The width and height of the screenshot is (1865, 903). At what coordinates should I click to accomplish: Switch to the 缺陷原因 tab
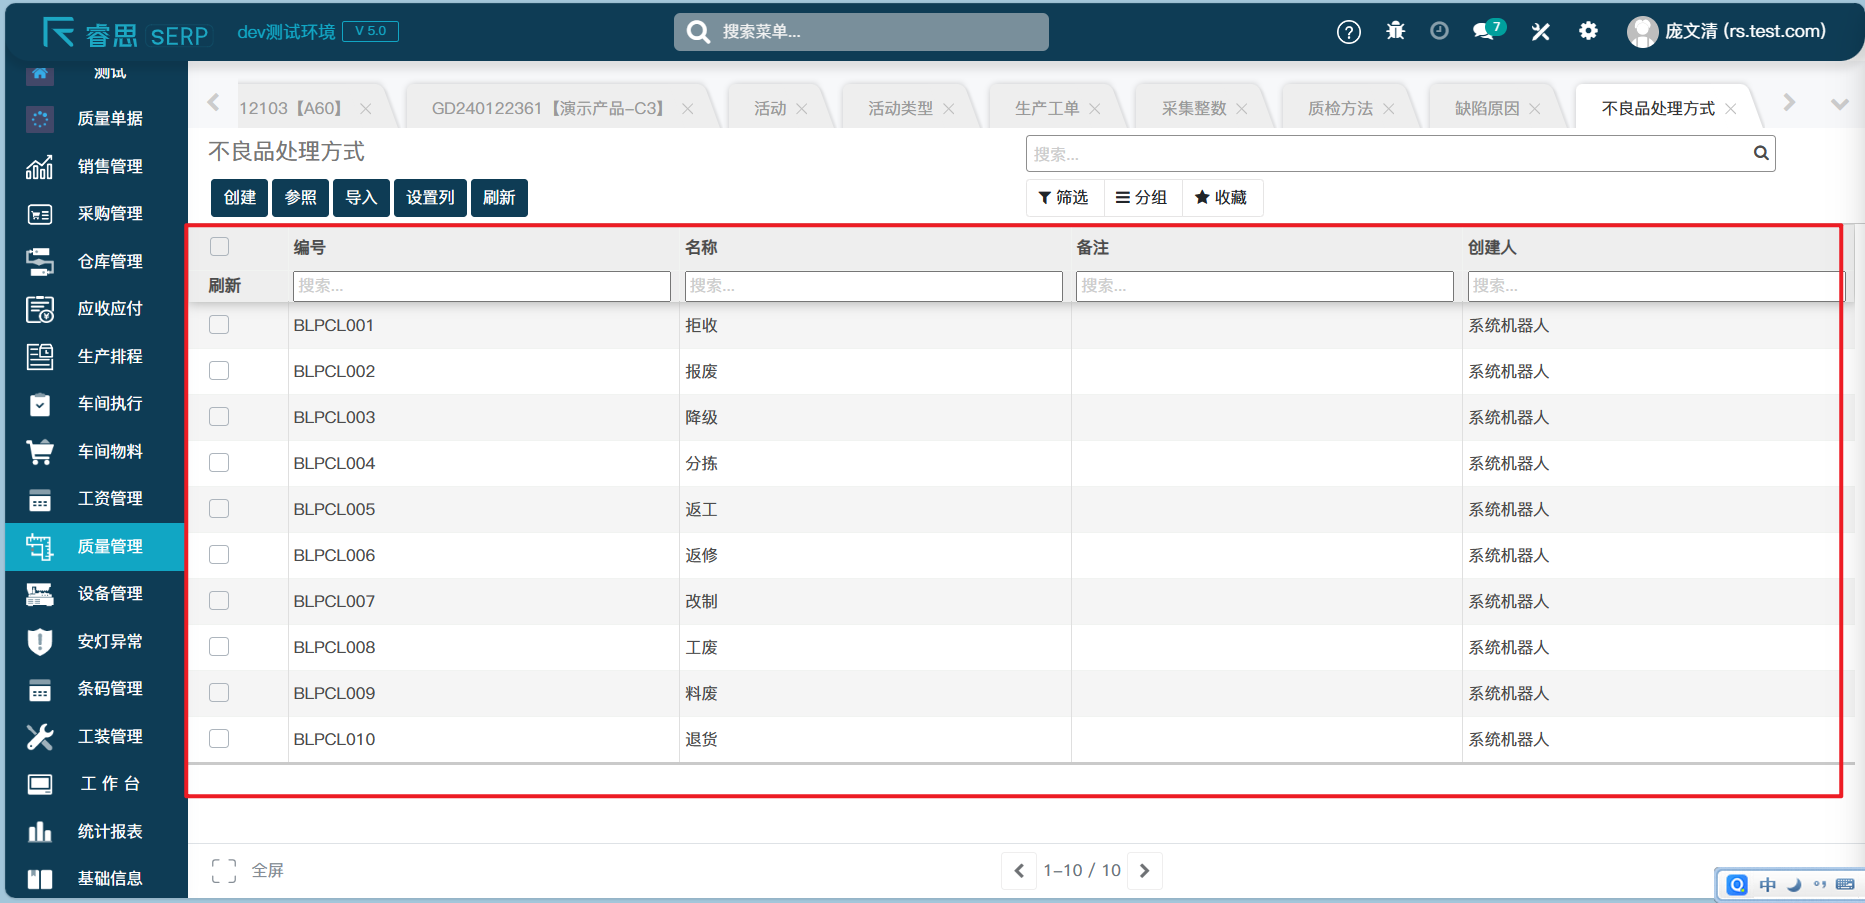[1486, 108]
